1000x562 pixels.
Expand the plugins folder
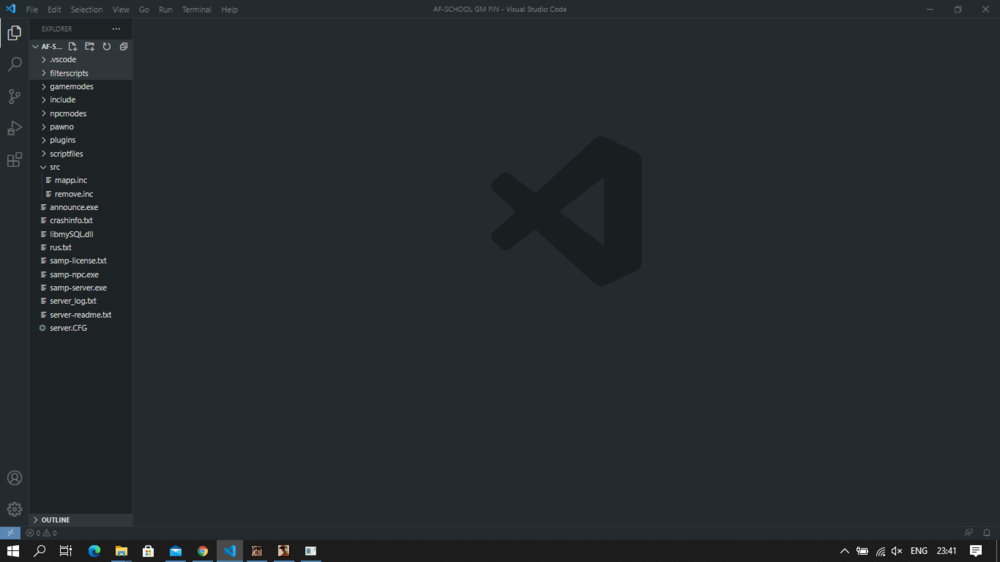(x=81, y=140)
